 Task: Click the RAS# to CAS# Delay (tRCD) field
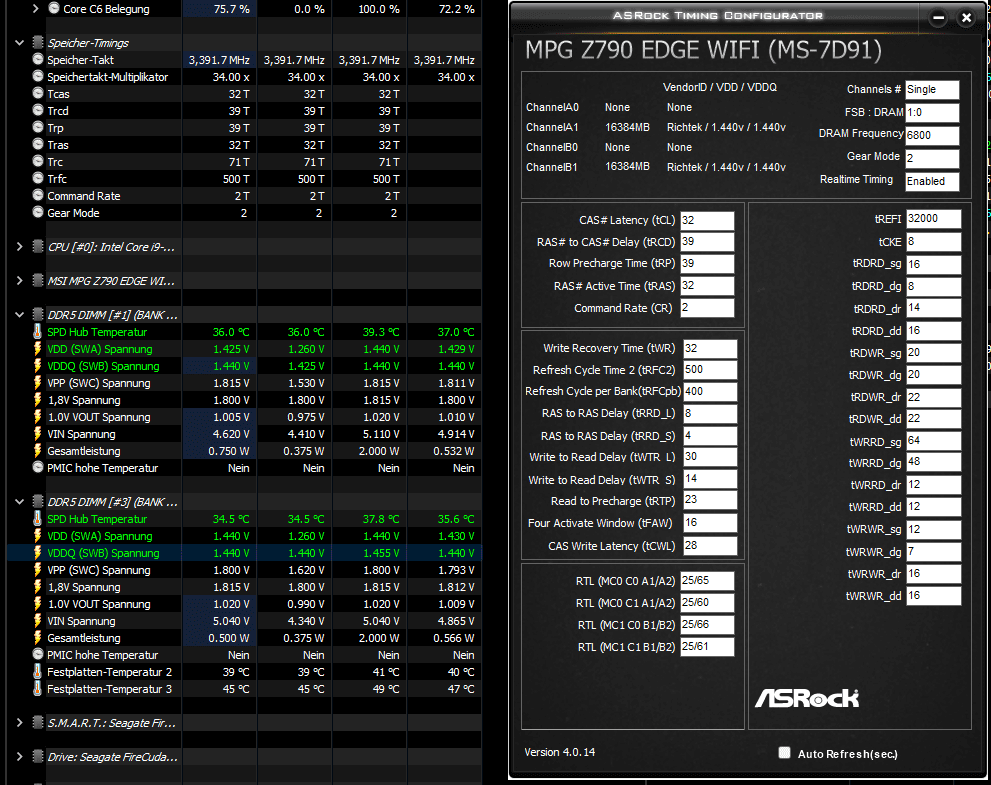(707, 242)
